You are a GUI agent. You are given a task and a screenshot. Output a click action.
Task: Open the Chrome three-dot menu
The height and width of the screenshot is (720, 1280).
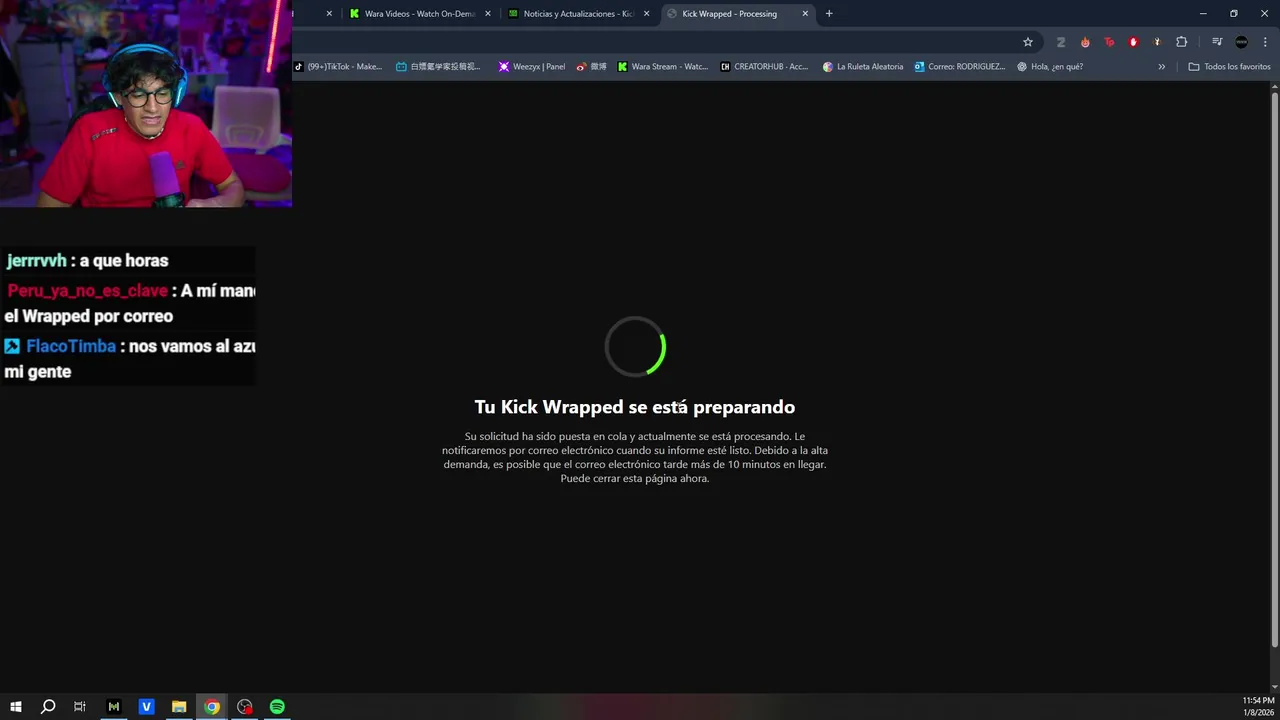(1265, 42)
